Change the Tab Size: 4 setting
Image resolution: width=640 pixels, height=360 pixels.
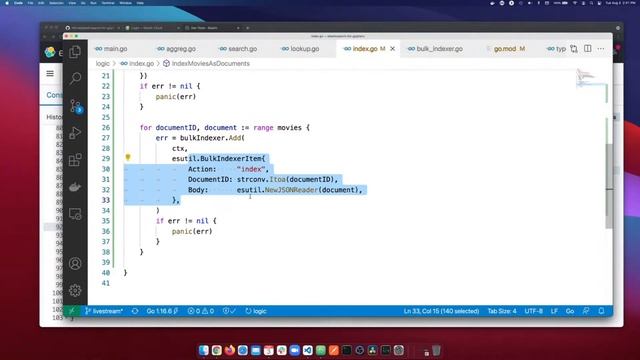click(x=502, y=311)
